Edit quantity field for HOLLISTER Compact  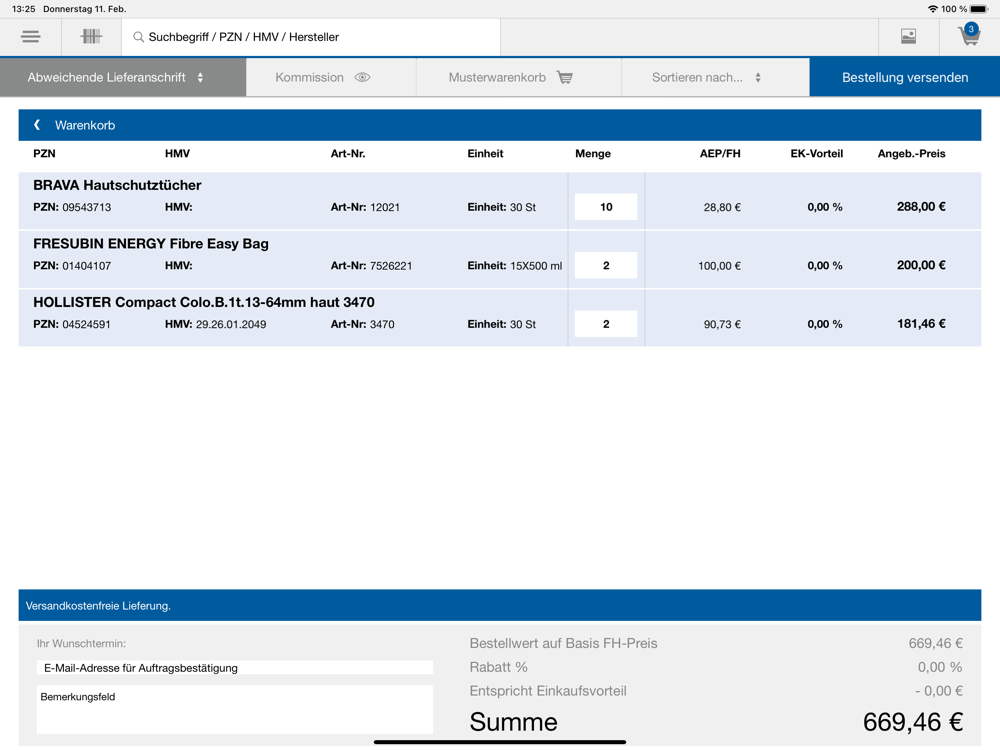point(606,324)
